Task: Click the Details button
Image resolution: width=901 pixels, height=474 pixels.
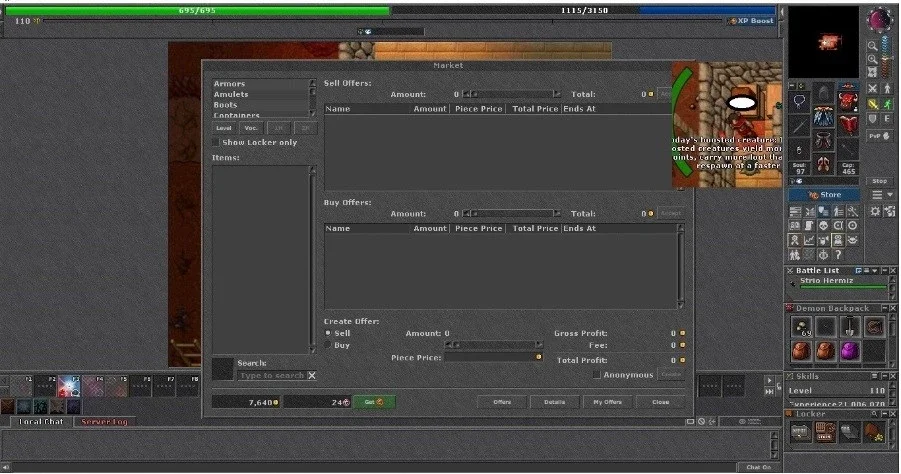Action: [x=555, y=402]
